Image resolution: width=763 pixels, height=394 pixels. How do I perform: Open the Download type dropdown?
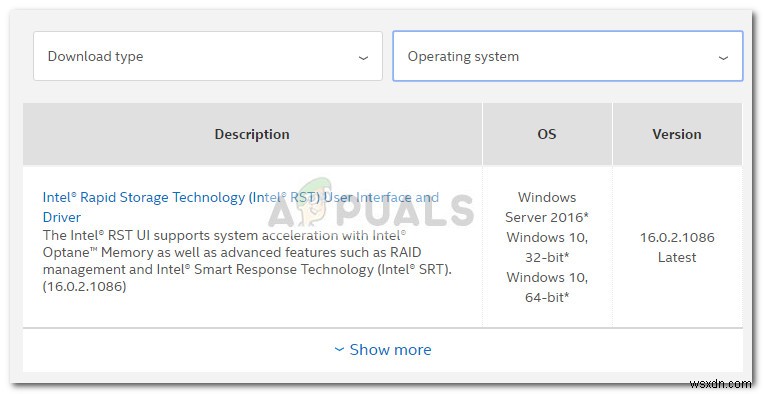point(208,56)
